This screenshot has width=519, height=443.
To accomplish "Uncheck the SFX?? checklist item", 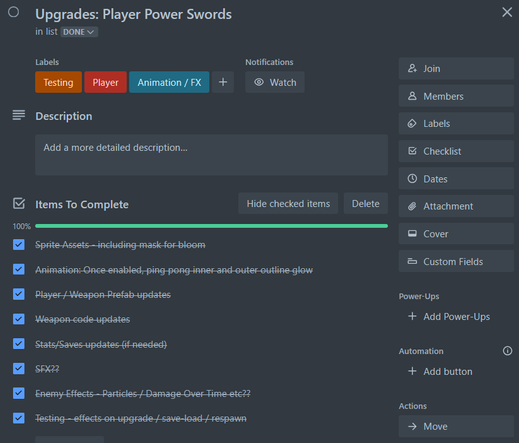I will [x=19, y=369].
